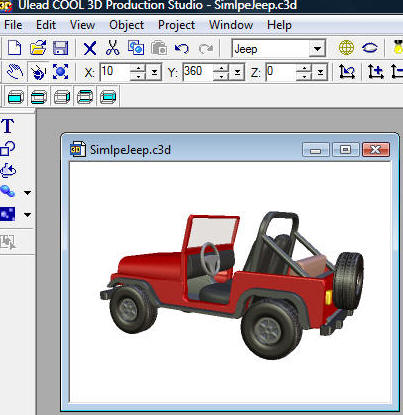403x415 pixels.
Task: Open the Project menu
Action: click(176, 25)
